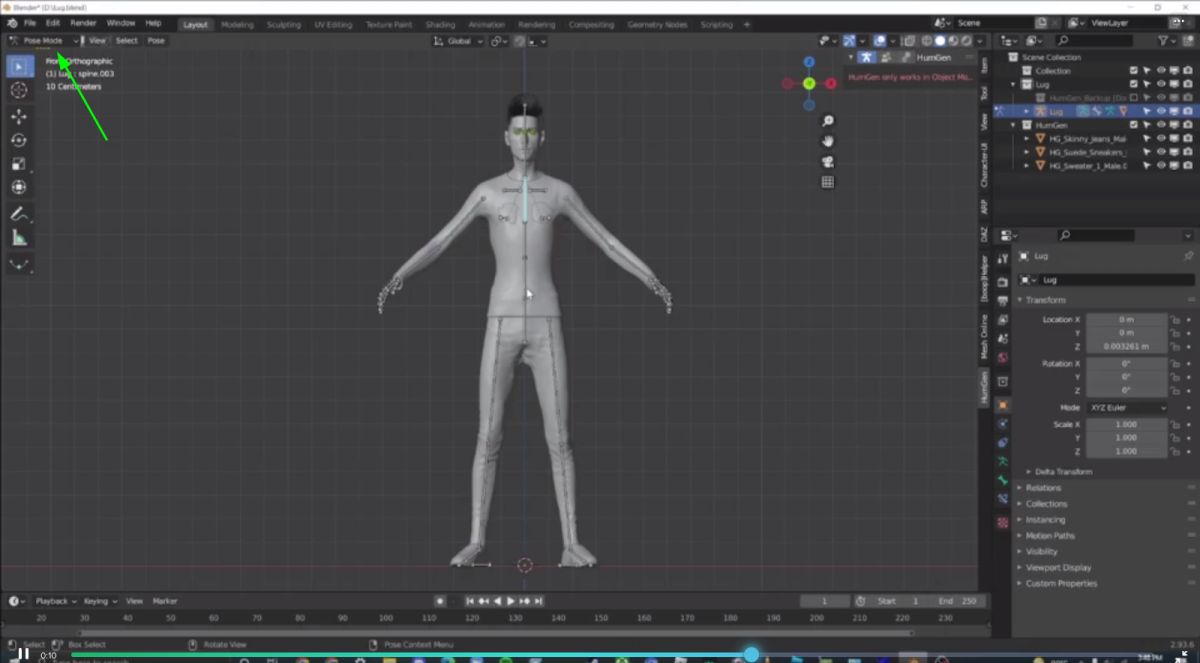The width and height of the screenshot is (1200, 663).
Task: Switch to orthographic grid view icon
Action: coord(827,182)
